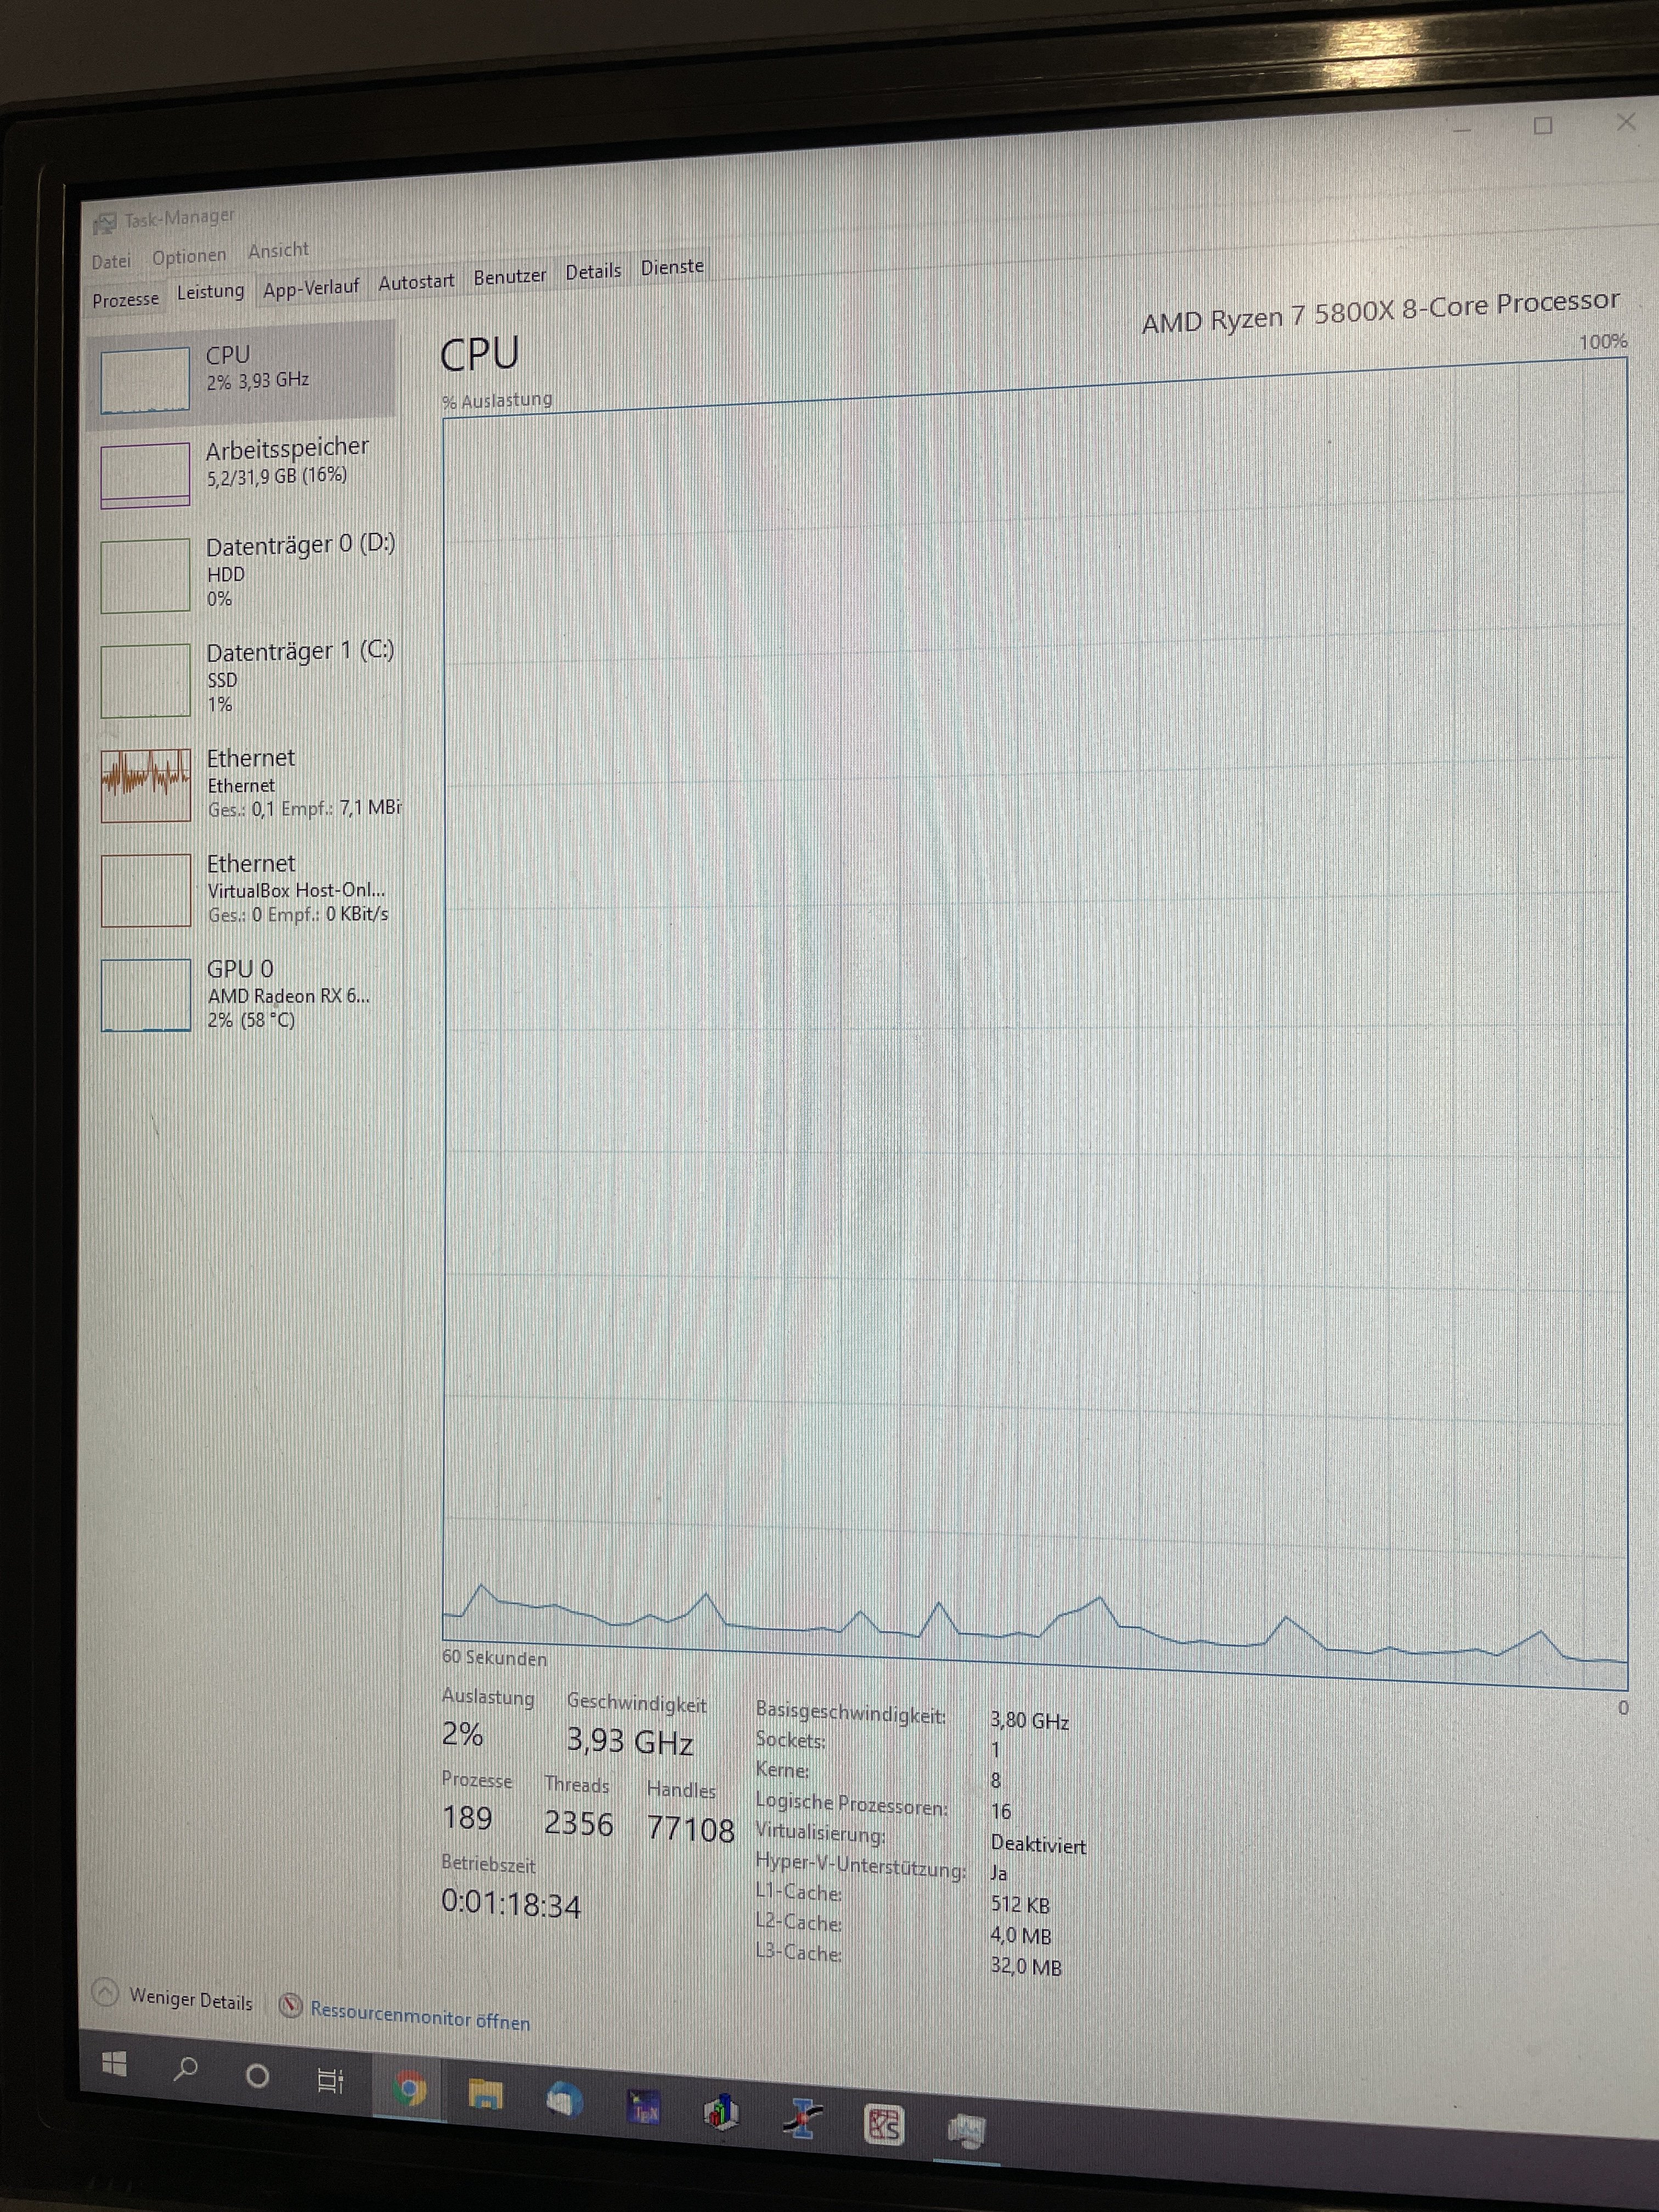1659x2212 pixels.
Task: Open the TeX editor taskbar icon
Action: [643, 2106]
